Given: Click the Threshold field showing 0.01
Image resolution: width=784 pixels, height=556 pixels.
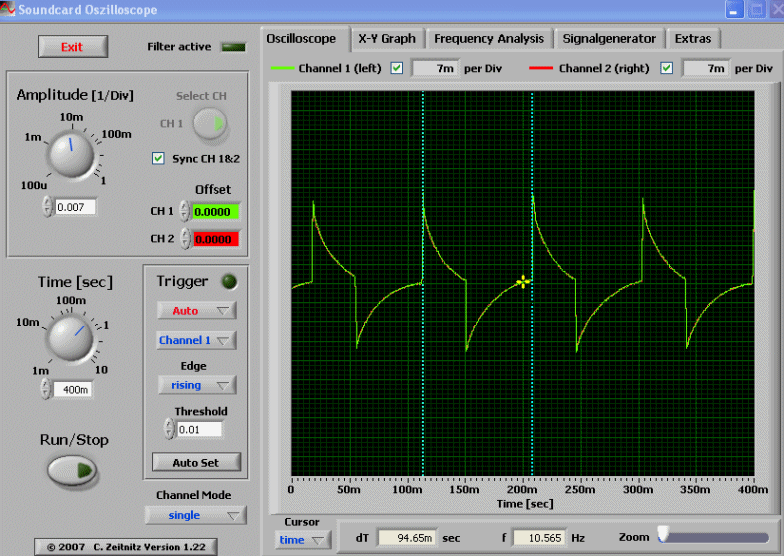Looking at the screenshot, I should coord(200,430).
